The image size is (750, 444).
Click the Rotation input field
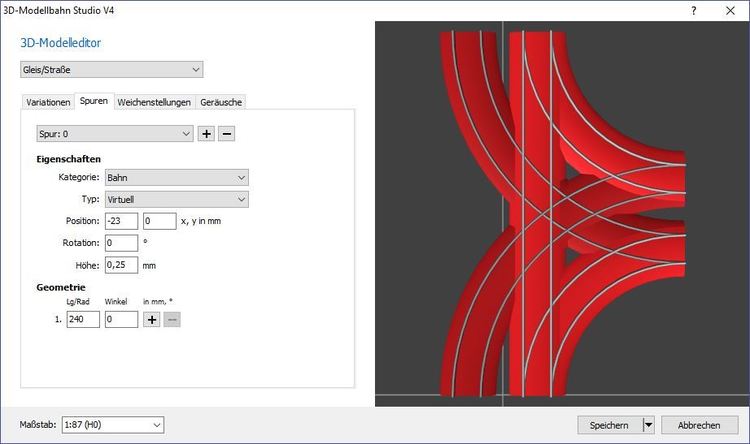(x=121, y=243)
